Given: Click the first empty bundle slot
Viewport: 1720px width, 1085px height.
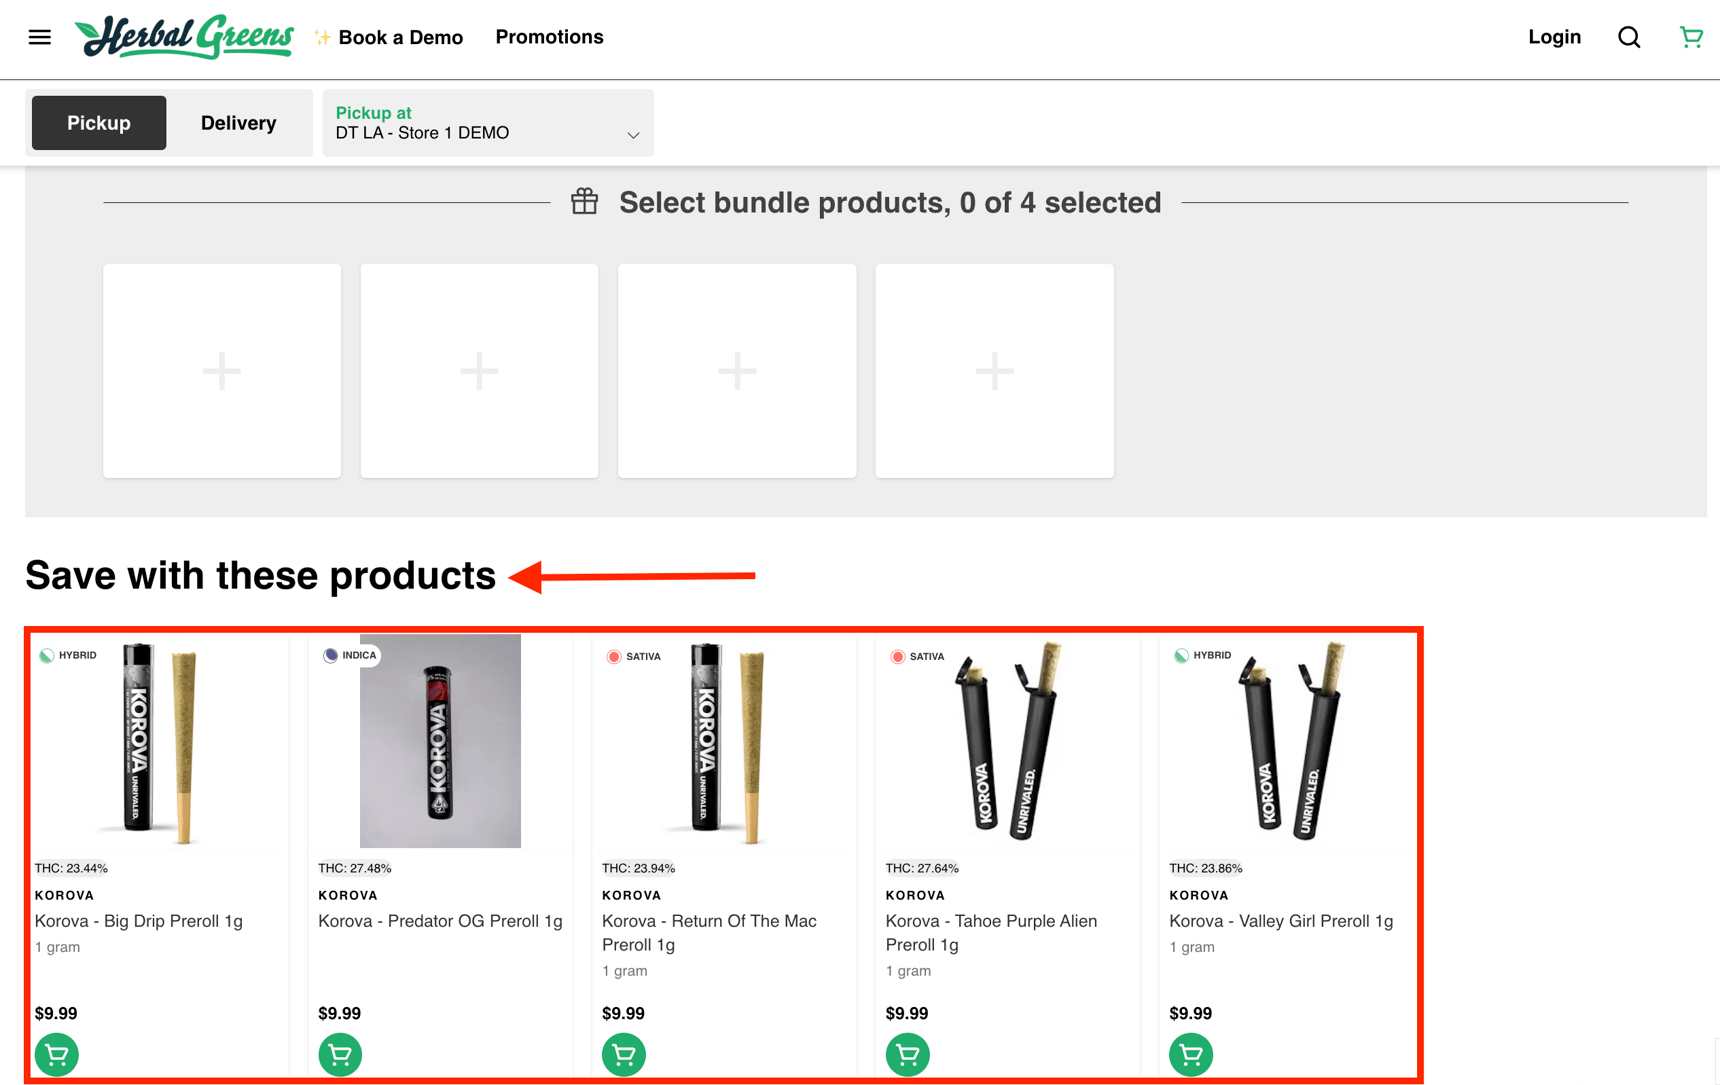Looking at the screenshot, I should click(x=221, y=370).
